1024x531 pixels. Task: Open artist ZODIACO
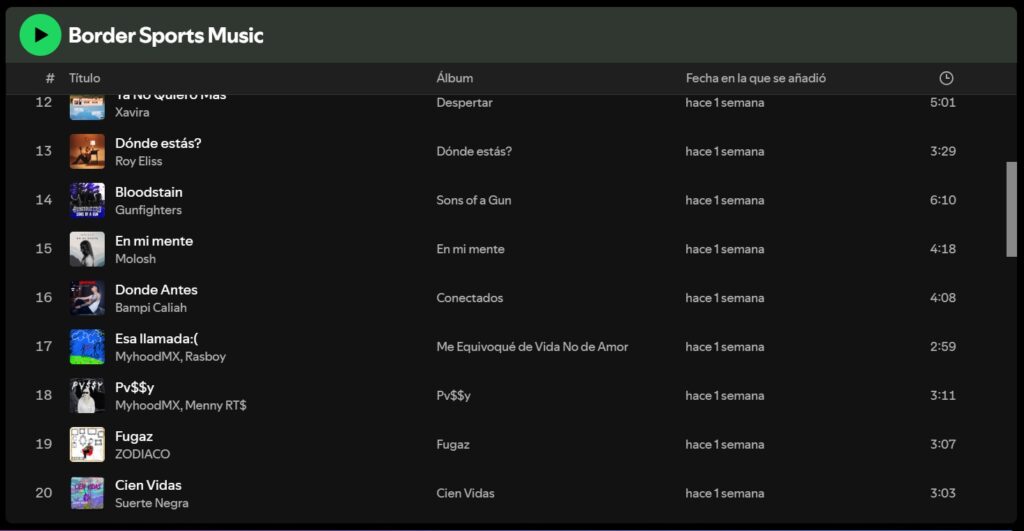pyautogui.click(x=142, y=454)
